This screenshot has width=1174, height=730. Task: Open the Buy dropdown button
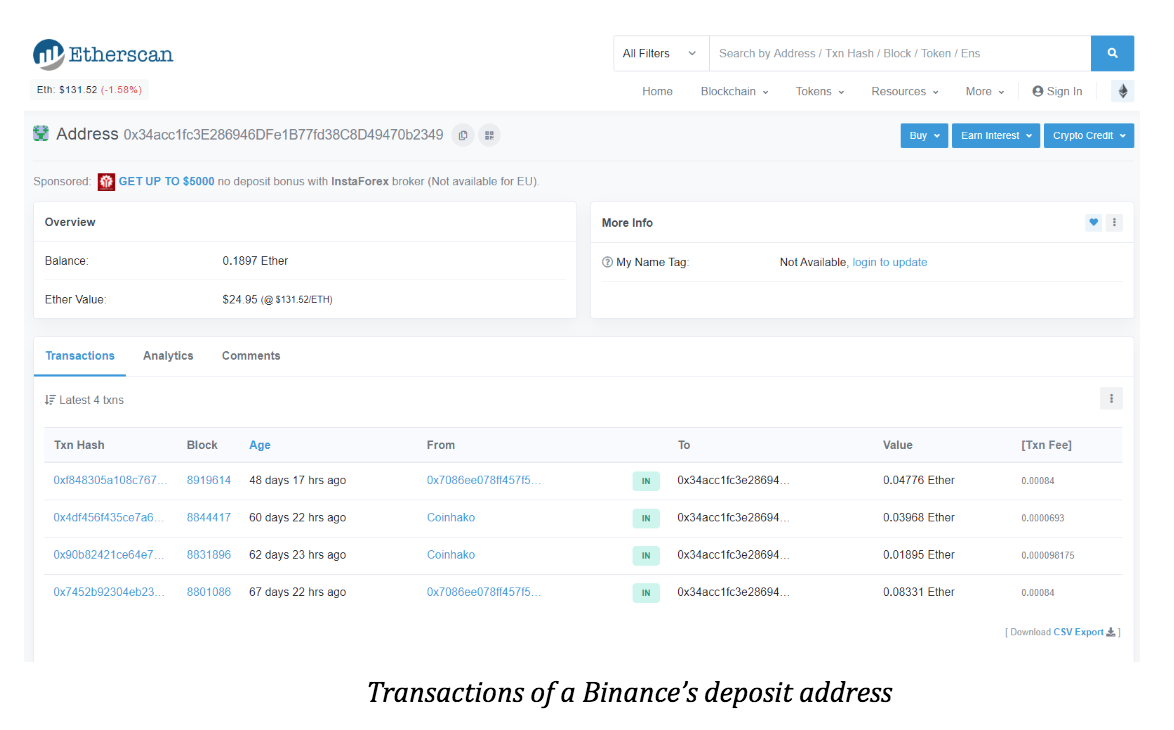pos(924,136)
